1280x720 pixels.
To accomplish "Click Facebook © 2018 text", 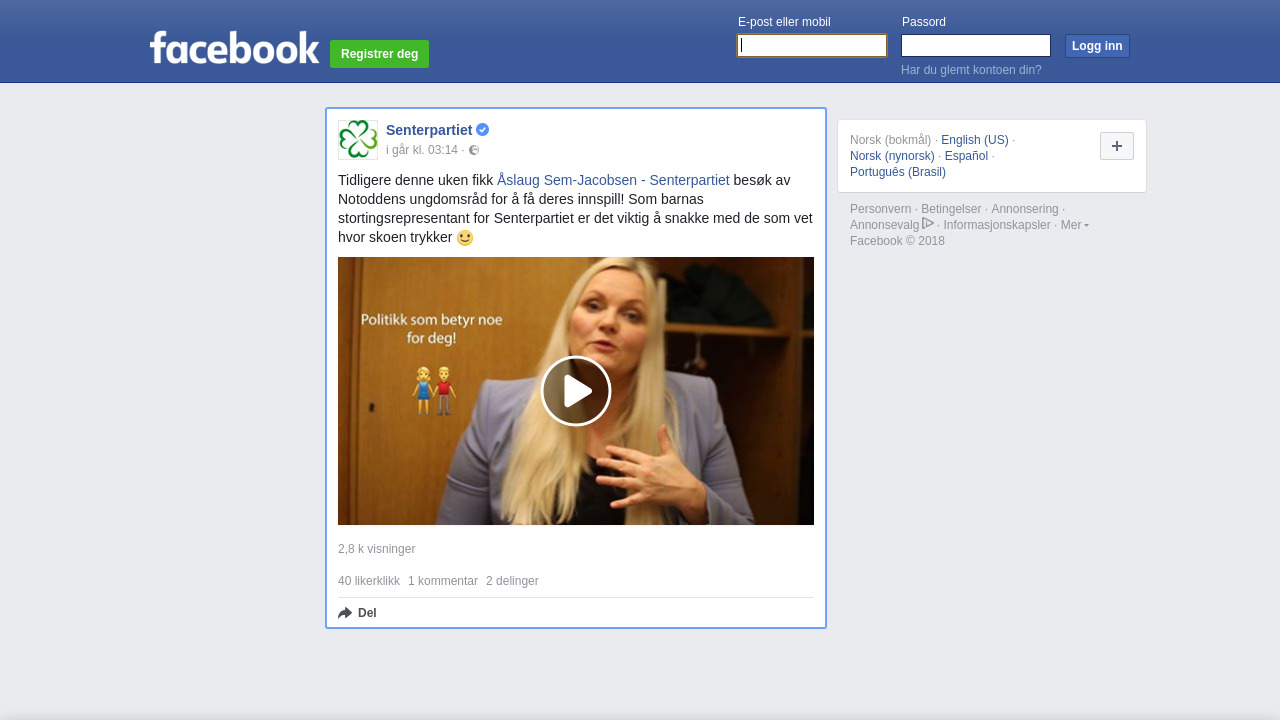I will pyautogui.click(x=897, y=241).
